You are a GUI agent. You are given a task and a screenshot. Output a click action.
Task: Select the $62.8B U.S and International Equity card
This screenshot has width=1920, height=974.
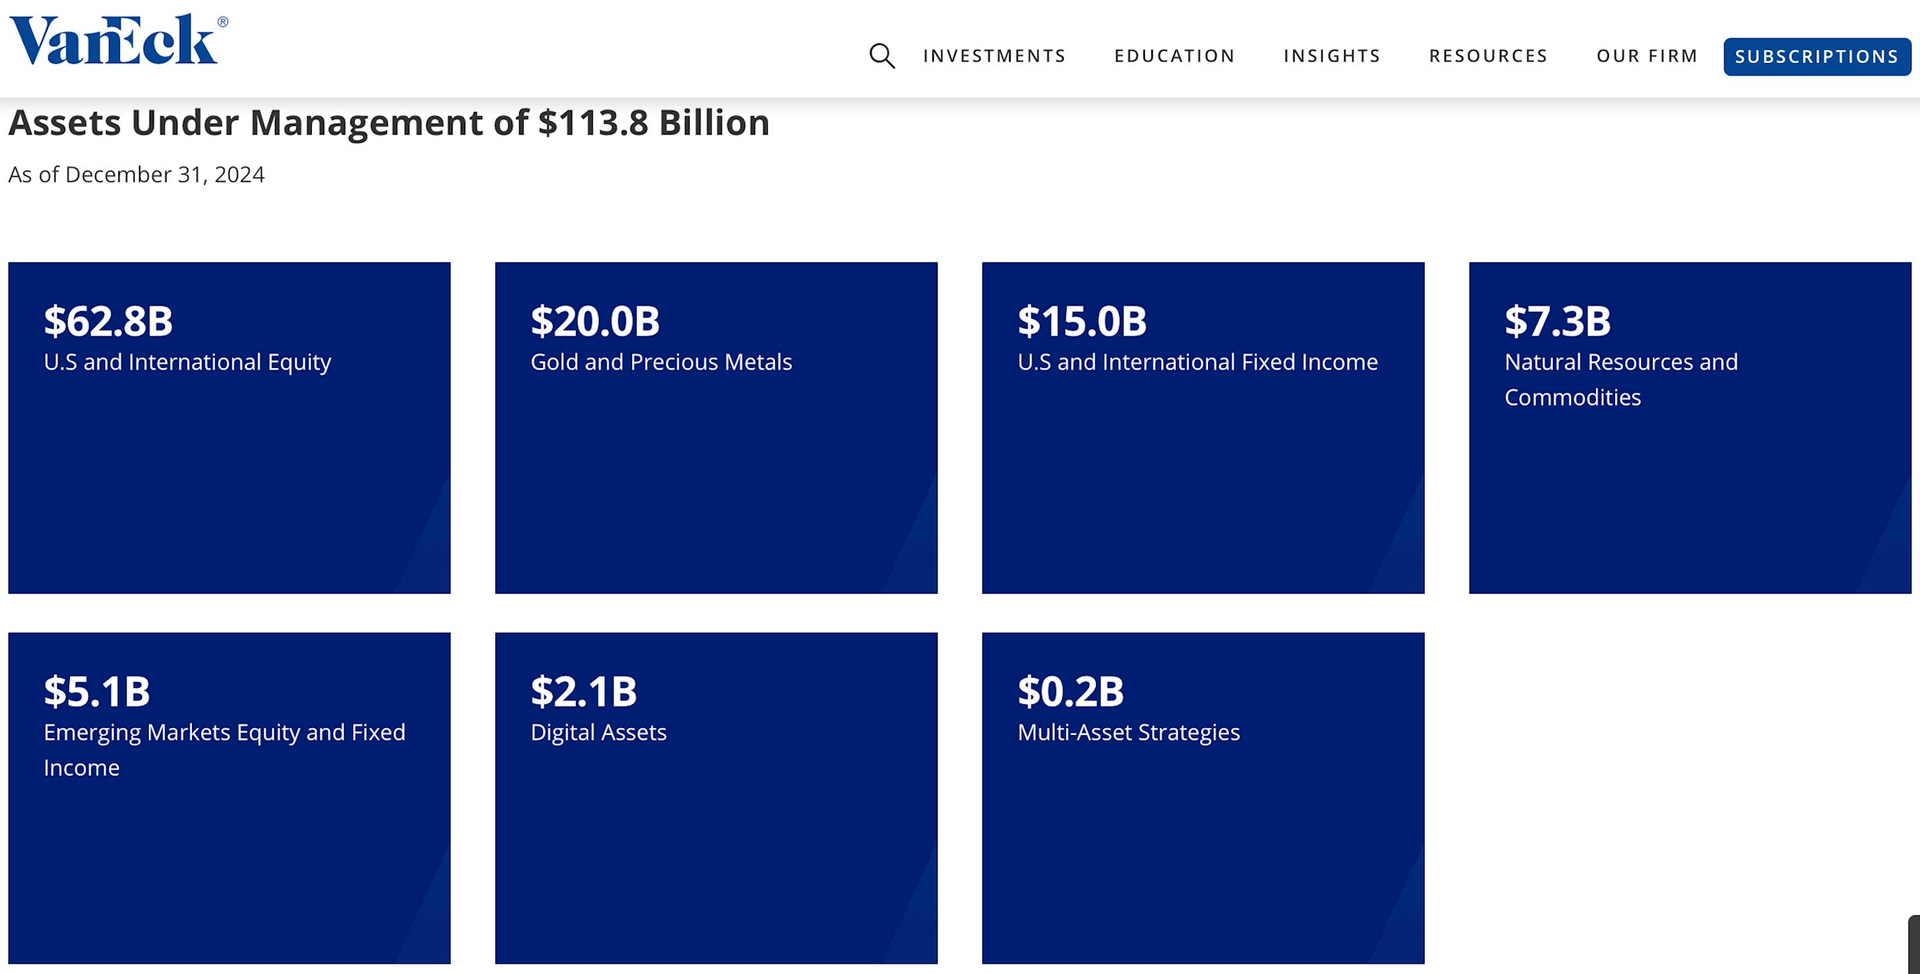click(229, 428)
